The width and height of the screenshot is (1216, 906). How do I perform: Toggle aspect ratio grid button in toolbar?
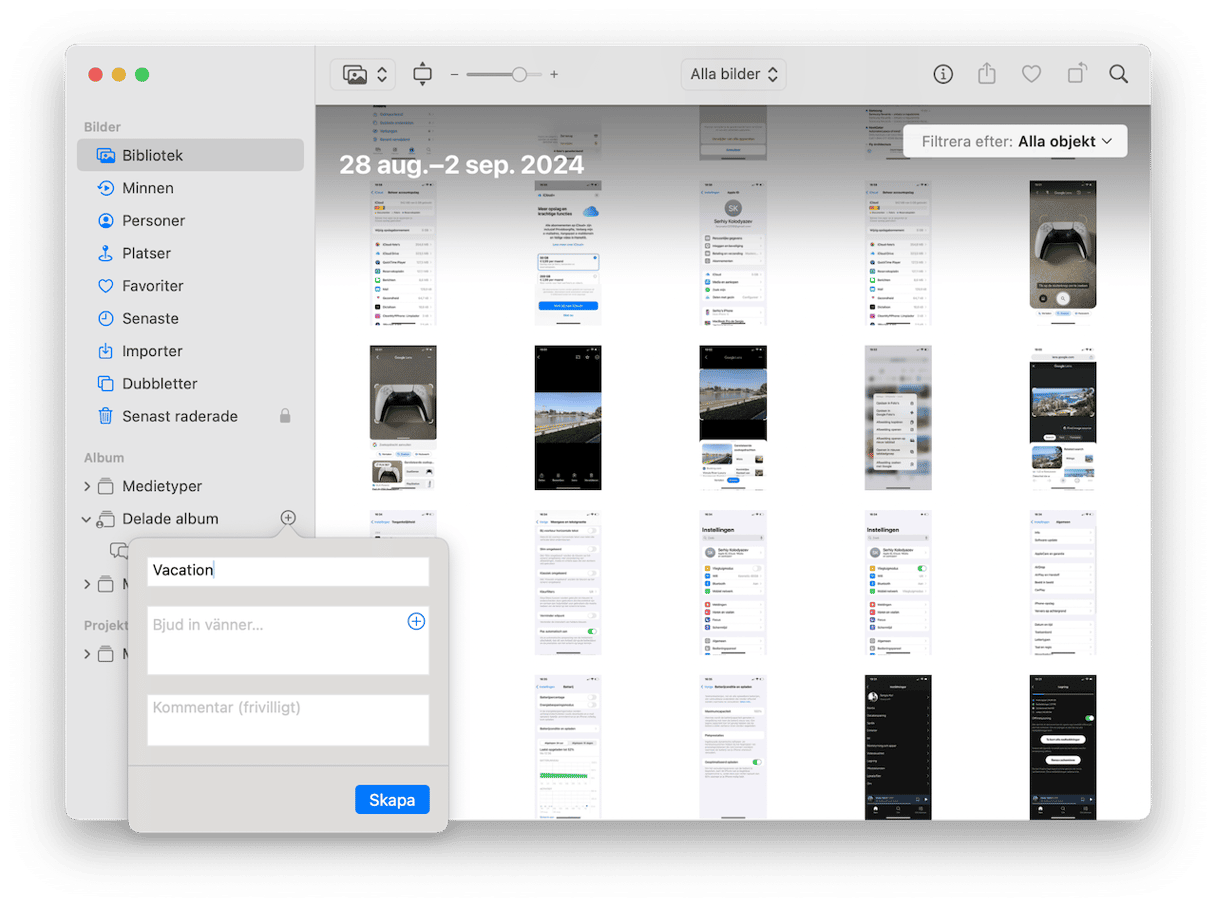(422, 74)
